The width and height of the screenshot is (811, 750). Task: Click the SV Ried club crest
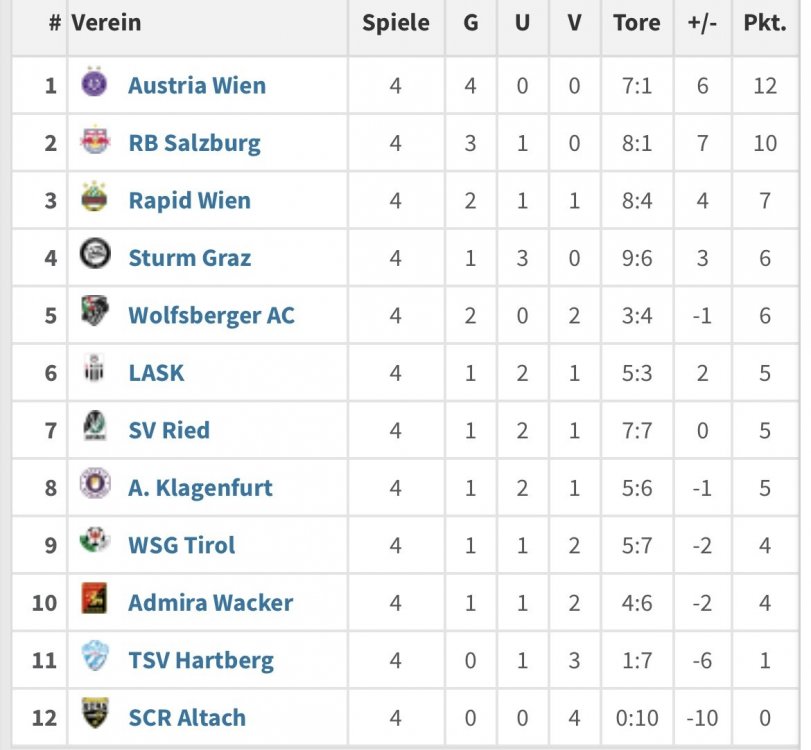click(95, 425)
